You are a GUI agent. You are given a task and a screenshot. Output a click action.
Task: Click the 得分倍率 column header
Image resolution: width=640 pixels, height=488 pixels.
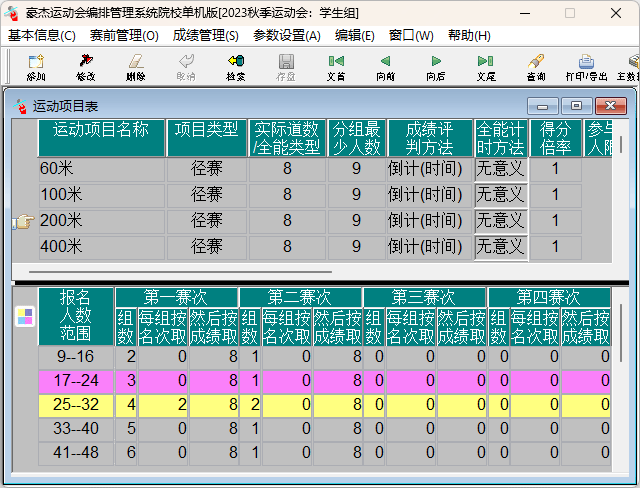tap(555, 138)
